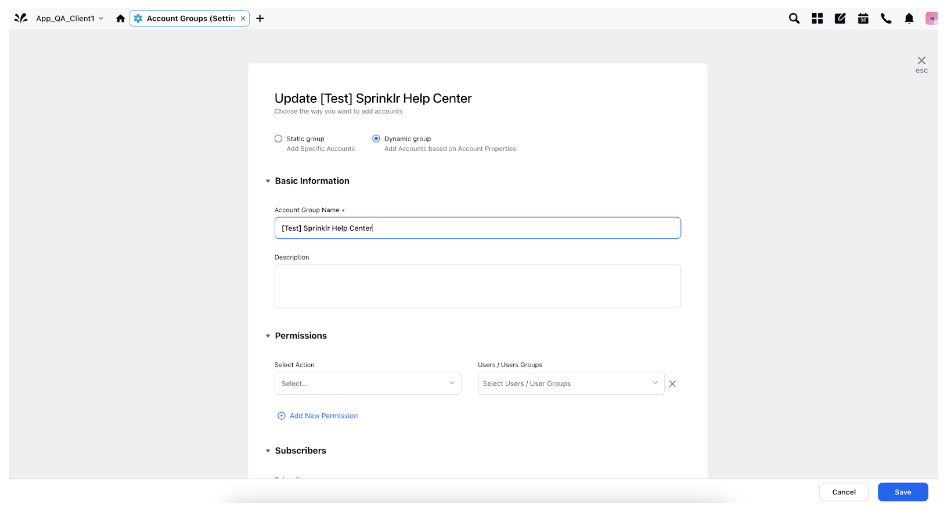Click the Add New Permission link
Image resolution: width=950 pixels, height=520 pixels.
(317, 416)
